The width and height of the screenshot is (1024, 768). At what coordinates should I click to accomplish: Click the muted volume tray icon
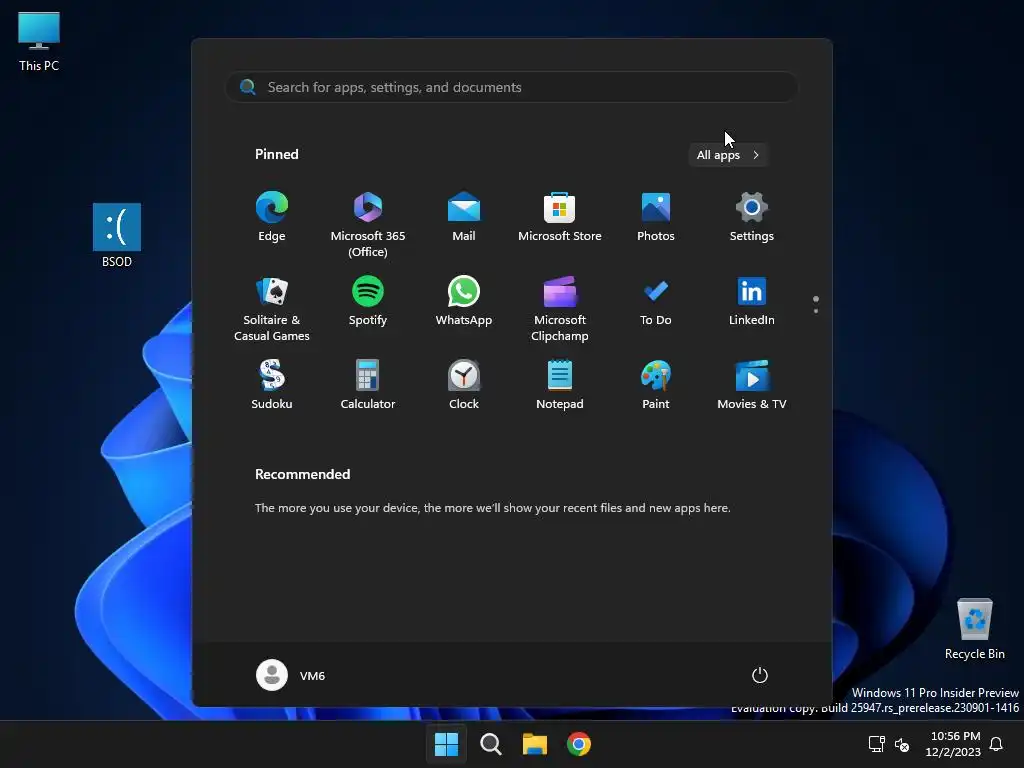(902, 744)
